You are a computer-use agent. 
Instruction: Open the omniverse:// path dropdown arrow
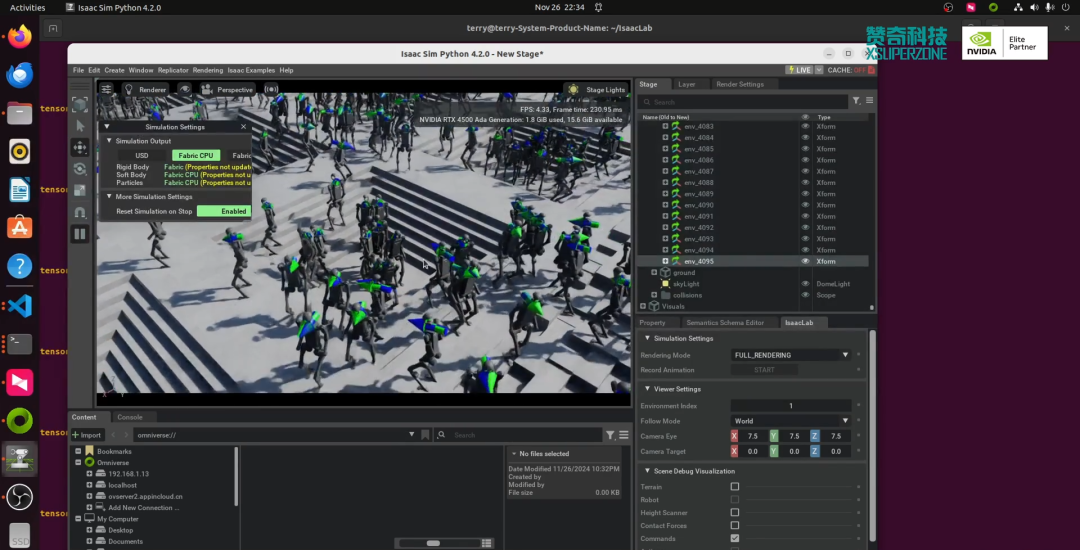tap(412, 435)
